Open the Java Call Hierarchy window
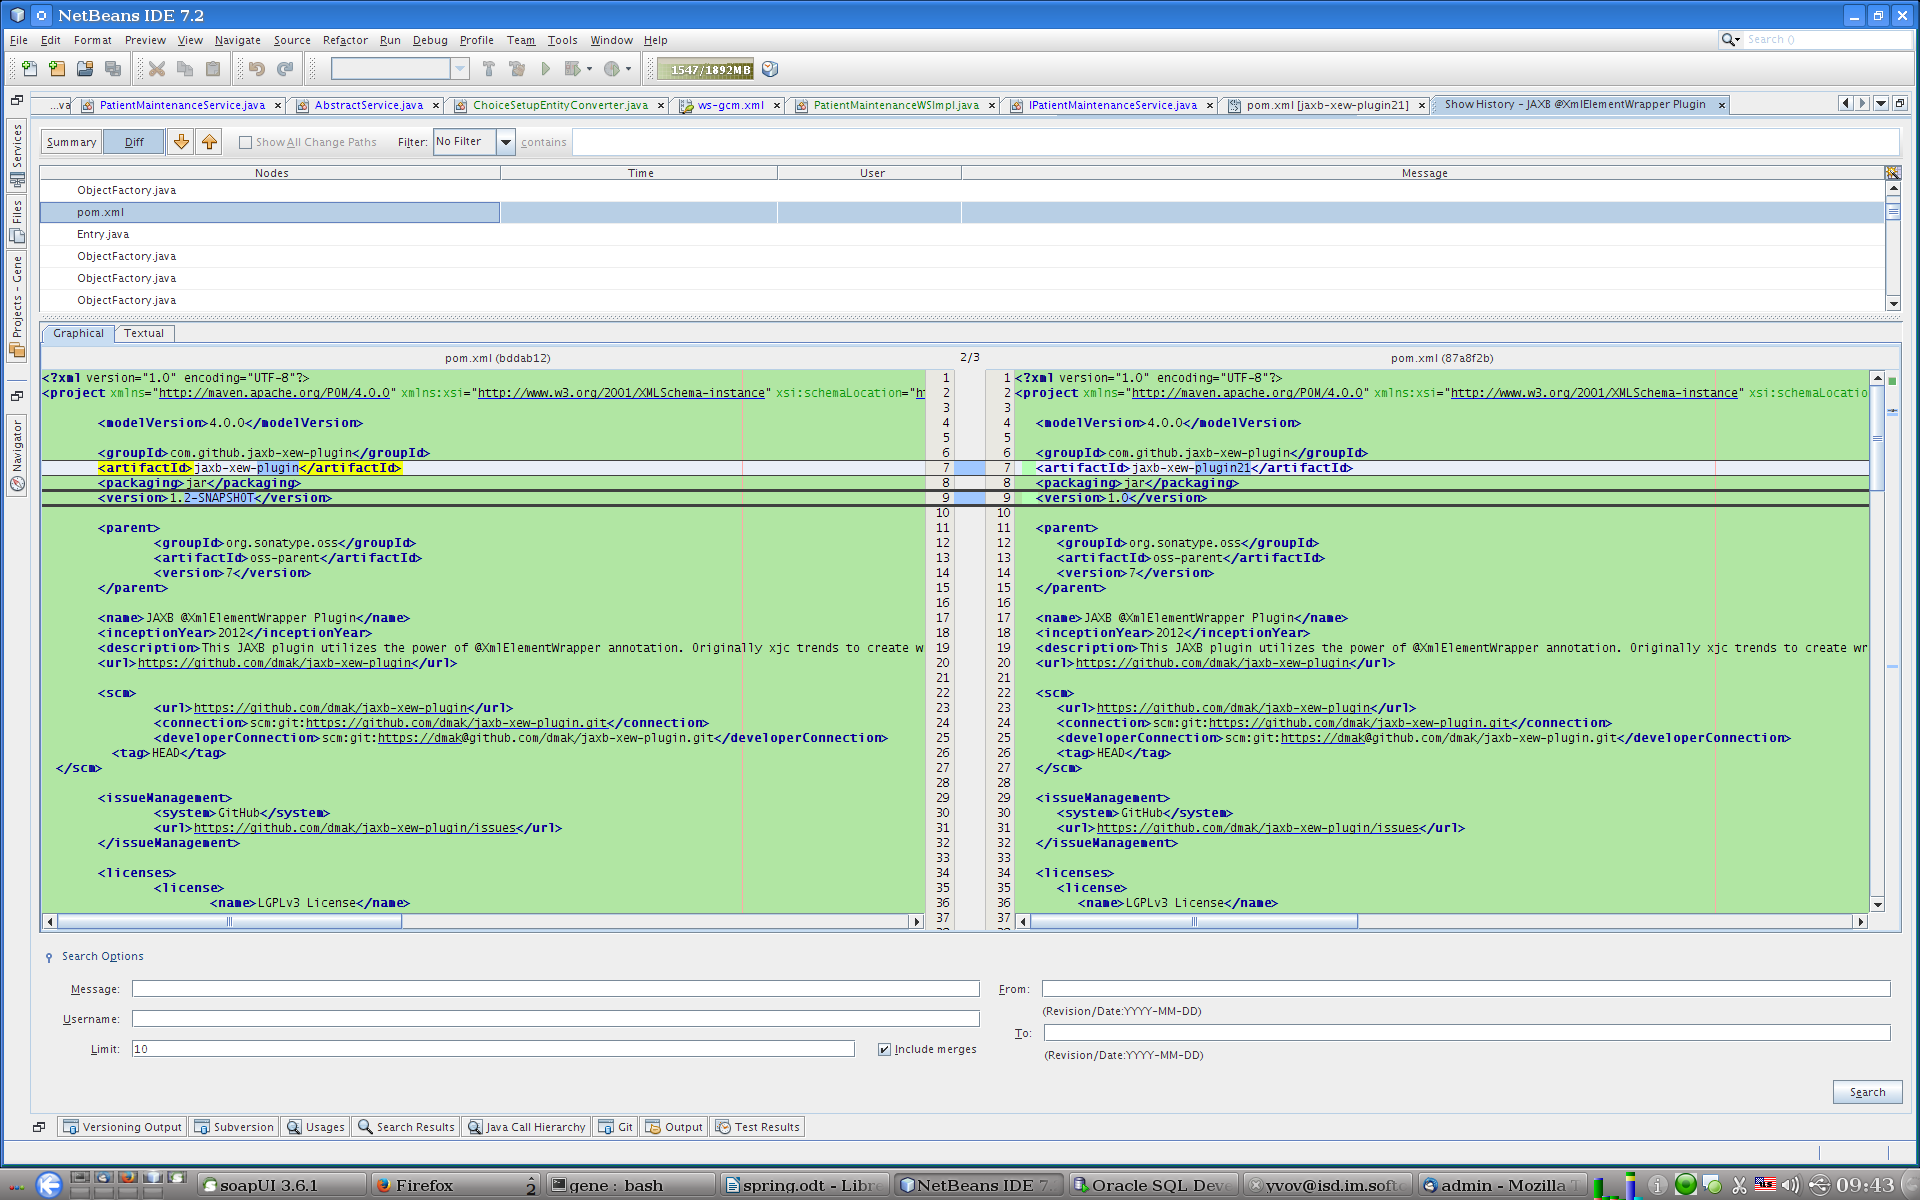Screen dimensions: 1920x1200 [x=526, y=1127]
